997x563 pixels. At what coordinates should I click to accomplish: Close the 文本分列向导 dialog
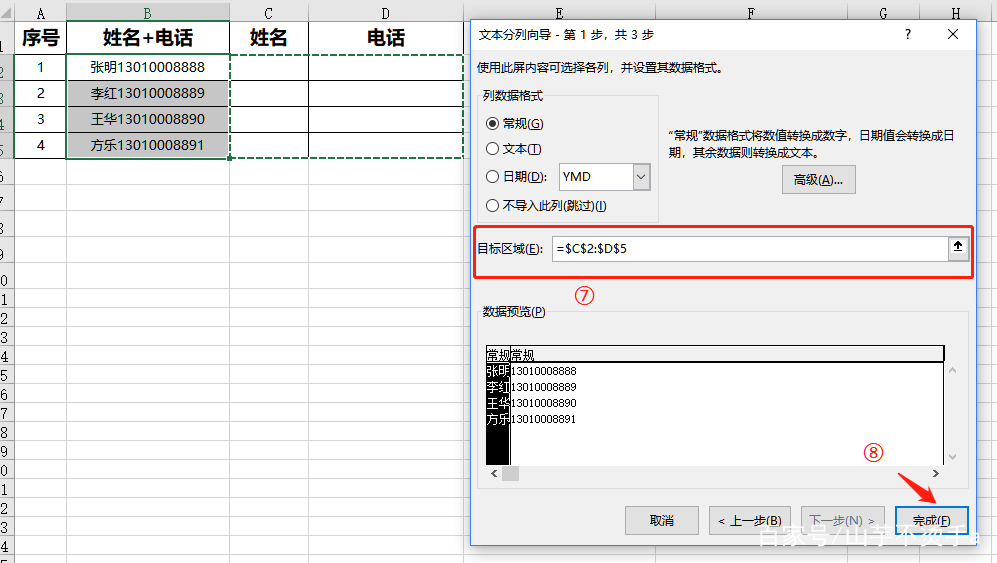[952, 34]
